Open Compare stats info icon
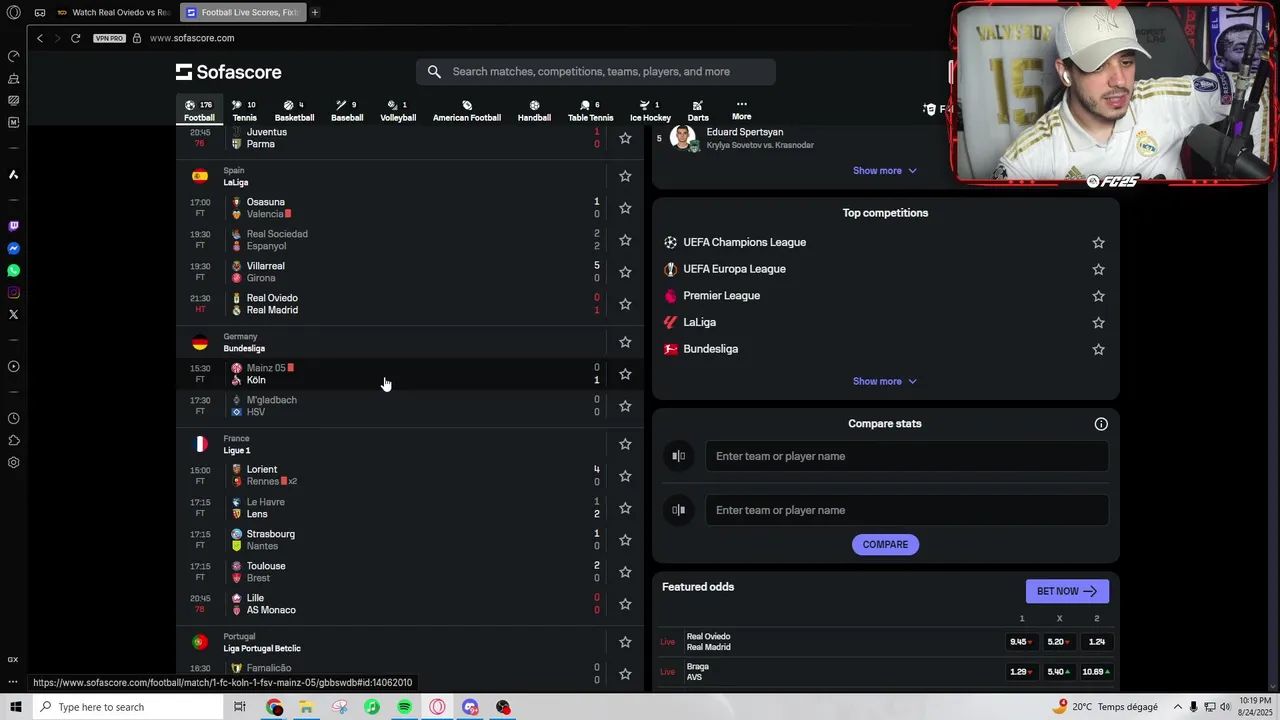Viewport: 1280px width, 720px height. pyautogui.click(x=1101, y=424)
